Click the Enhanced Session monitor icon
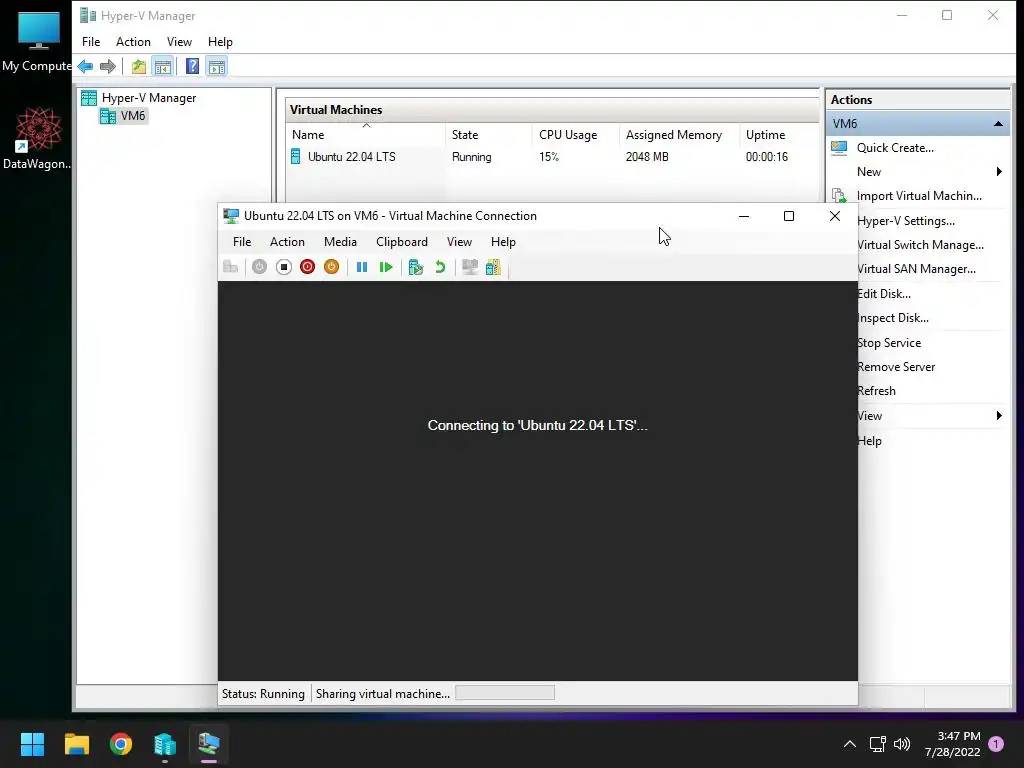The image size is (1024, 768). 470,267
